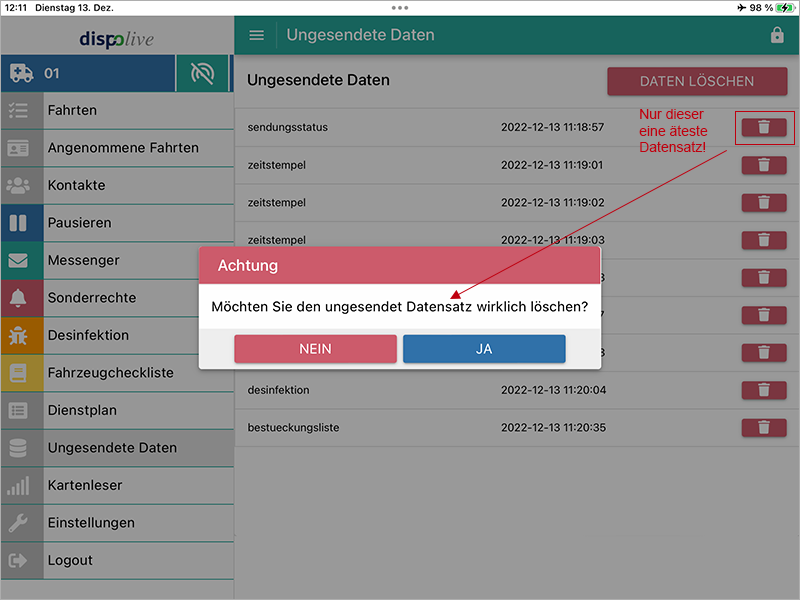Delete zeitstempel 11:19:03 record via trash
800x600 pixels.
click(764, 240)
